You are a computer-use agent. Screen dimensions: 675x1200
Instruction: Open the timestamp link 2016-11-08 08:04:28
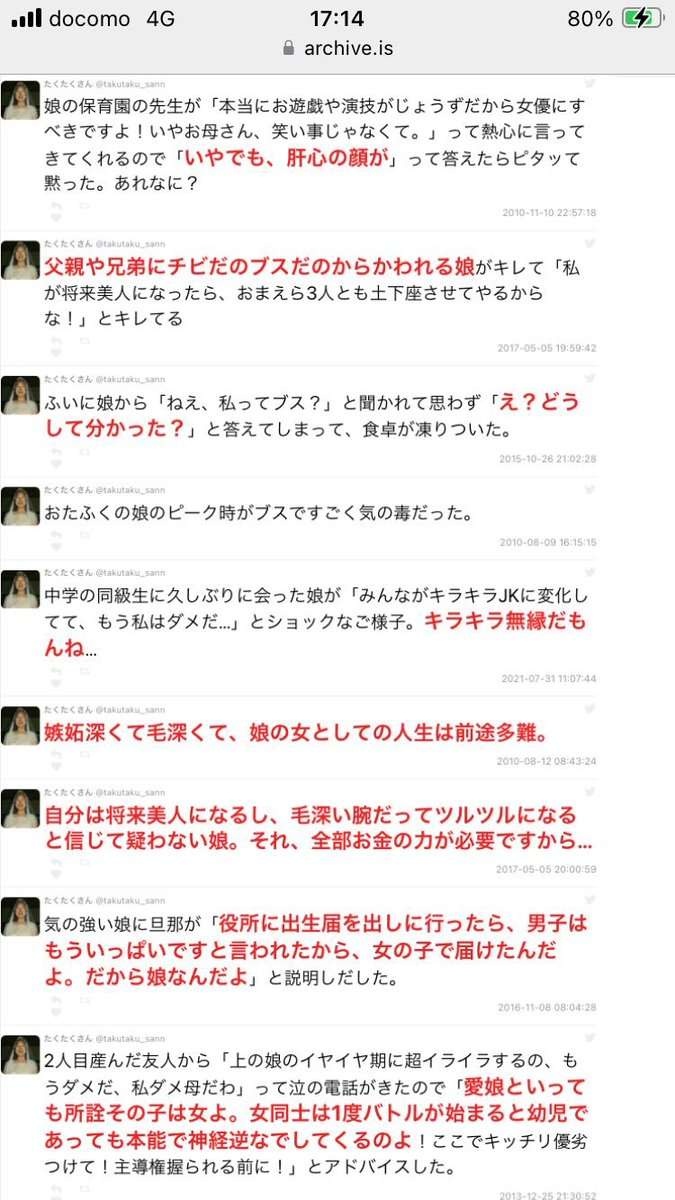(547, 1007)
